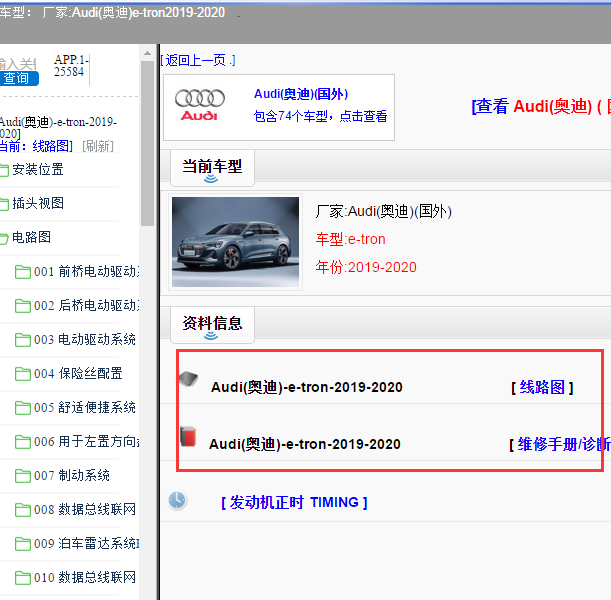This screenshot has width=611, height=600.
Task: Open 002 后桥电动驱动 tree entry
Action: [86, 305]
